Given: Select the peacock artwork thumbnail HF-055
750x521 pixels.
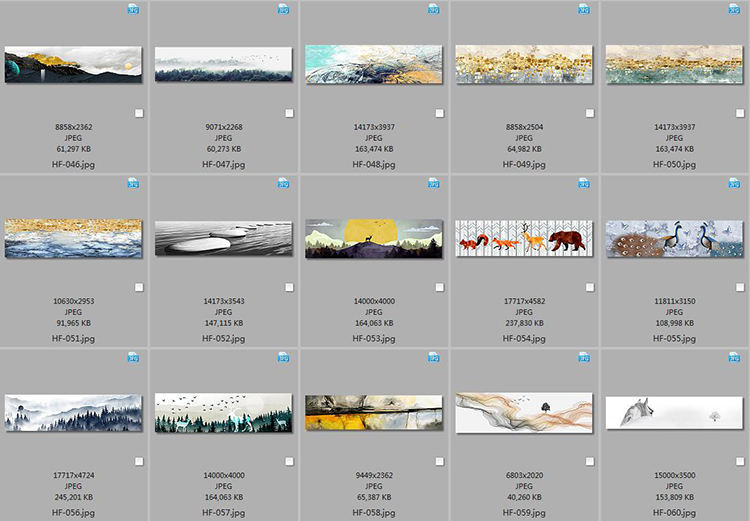Looking at the screenshot, I should click(x=674, y=239).
